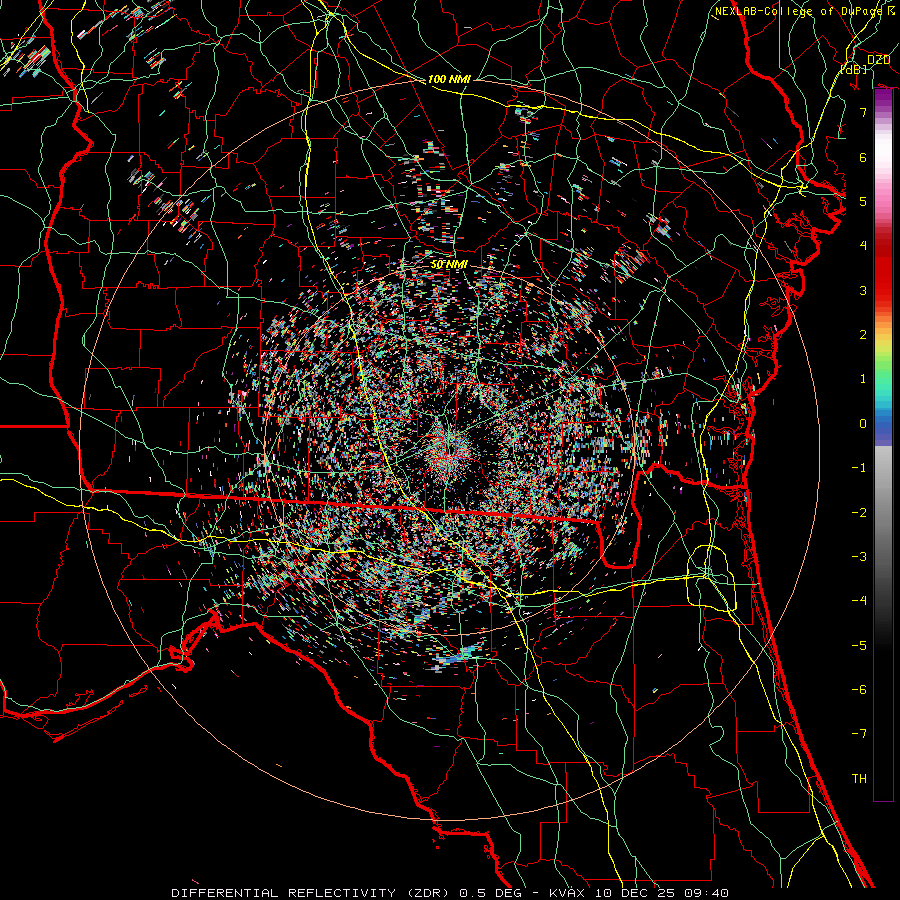
Task: Click the positive 7 scale label
Action: (863, 112)
